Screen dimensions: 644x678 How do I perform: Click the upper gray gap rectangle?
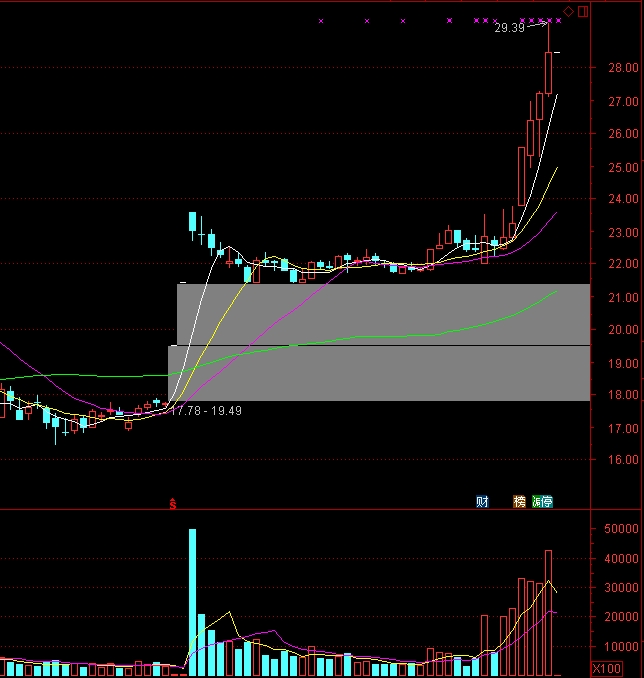(384, 314)
